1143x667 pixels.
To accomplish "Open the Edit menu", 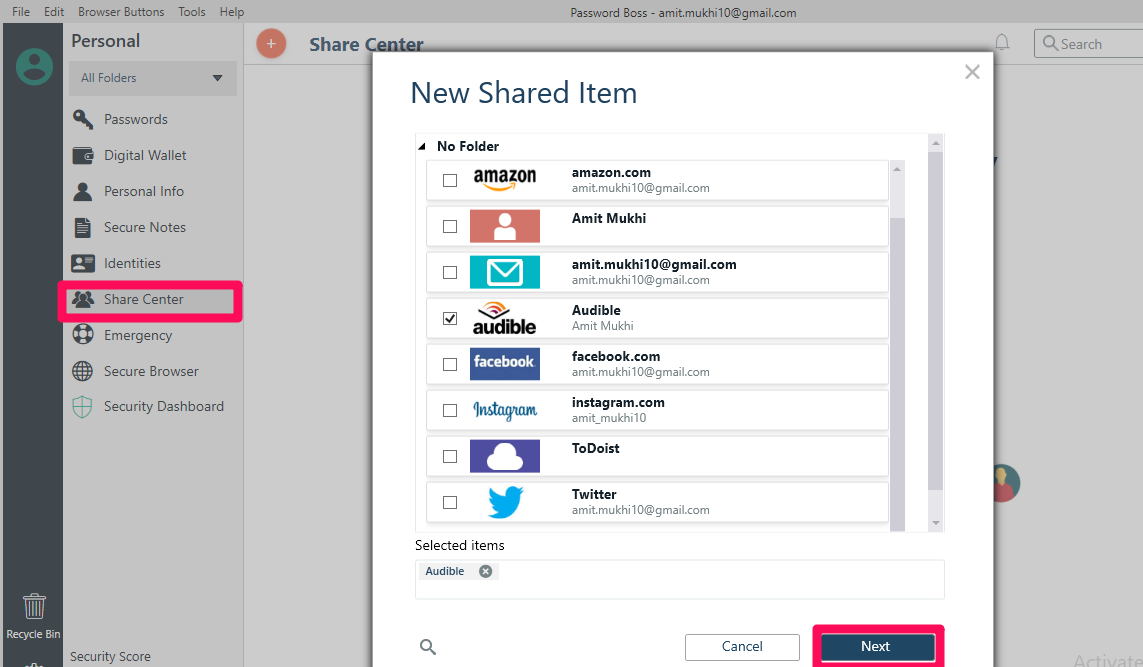I will point(54,12).
